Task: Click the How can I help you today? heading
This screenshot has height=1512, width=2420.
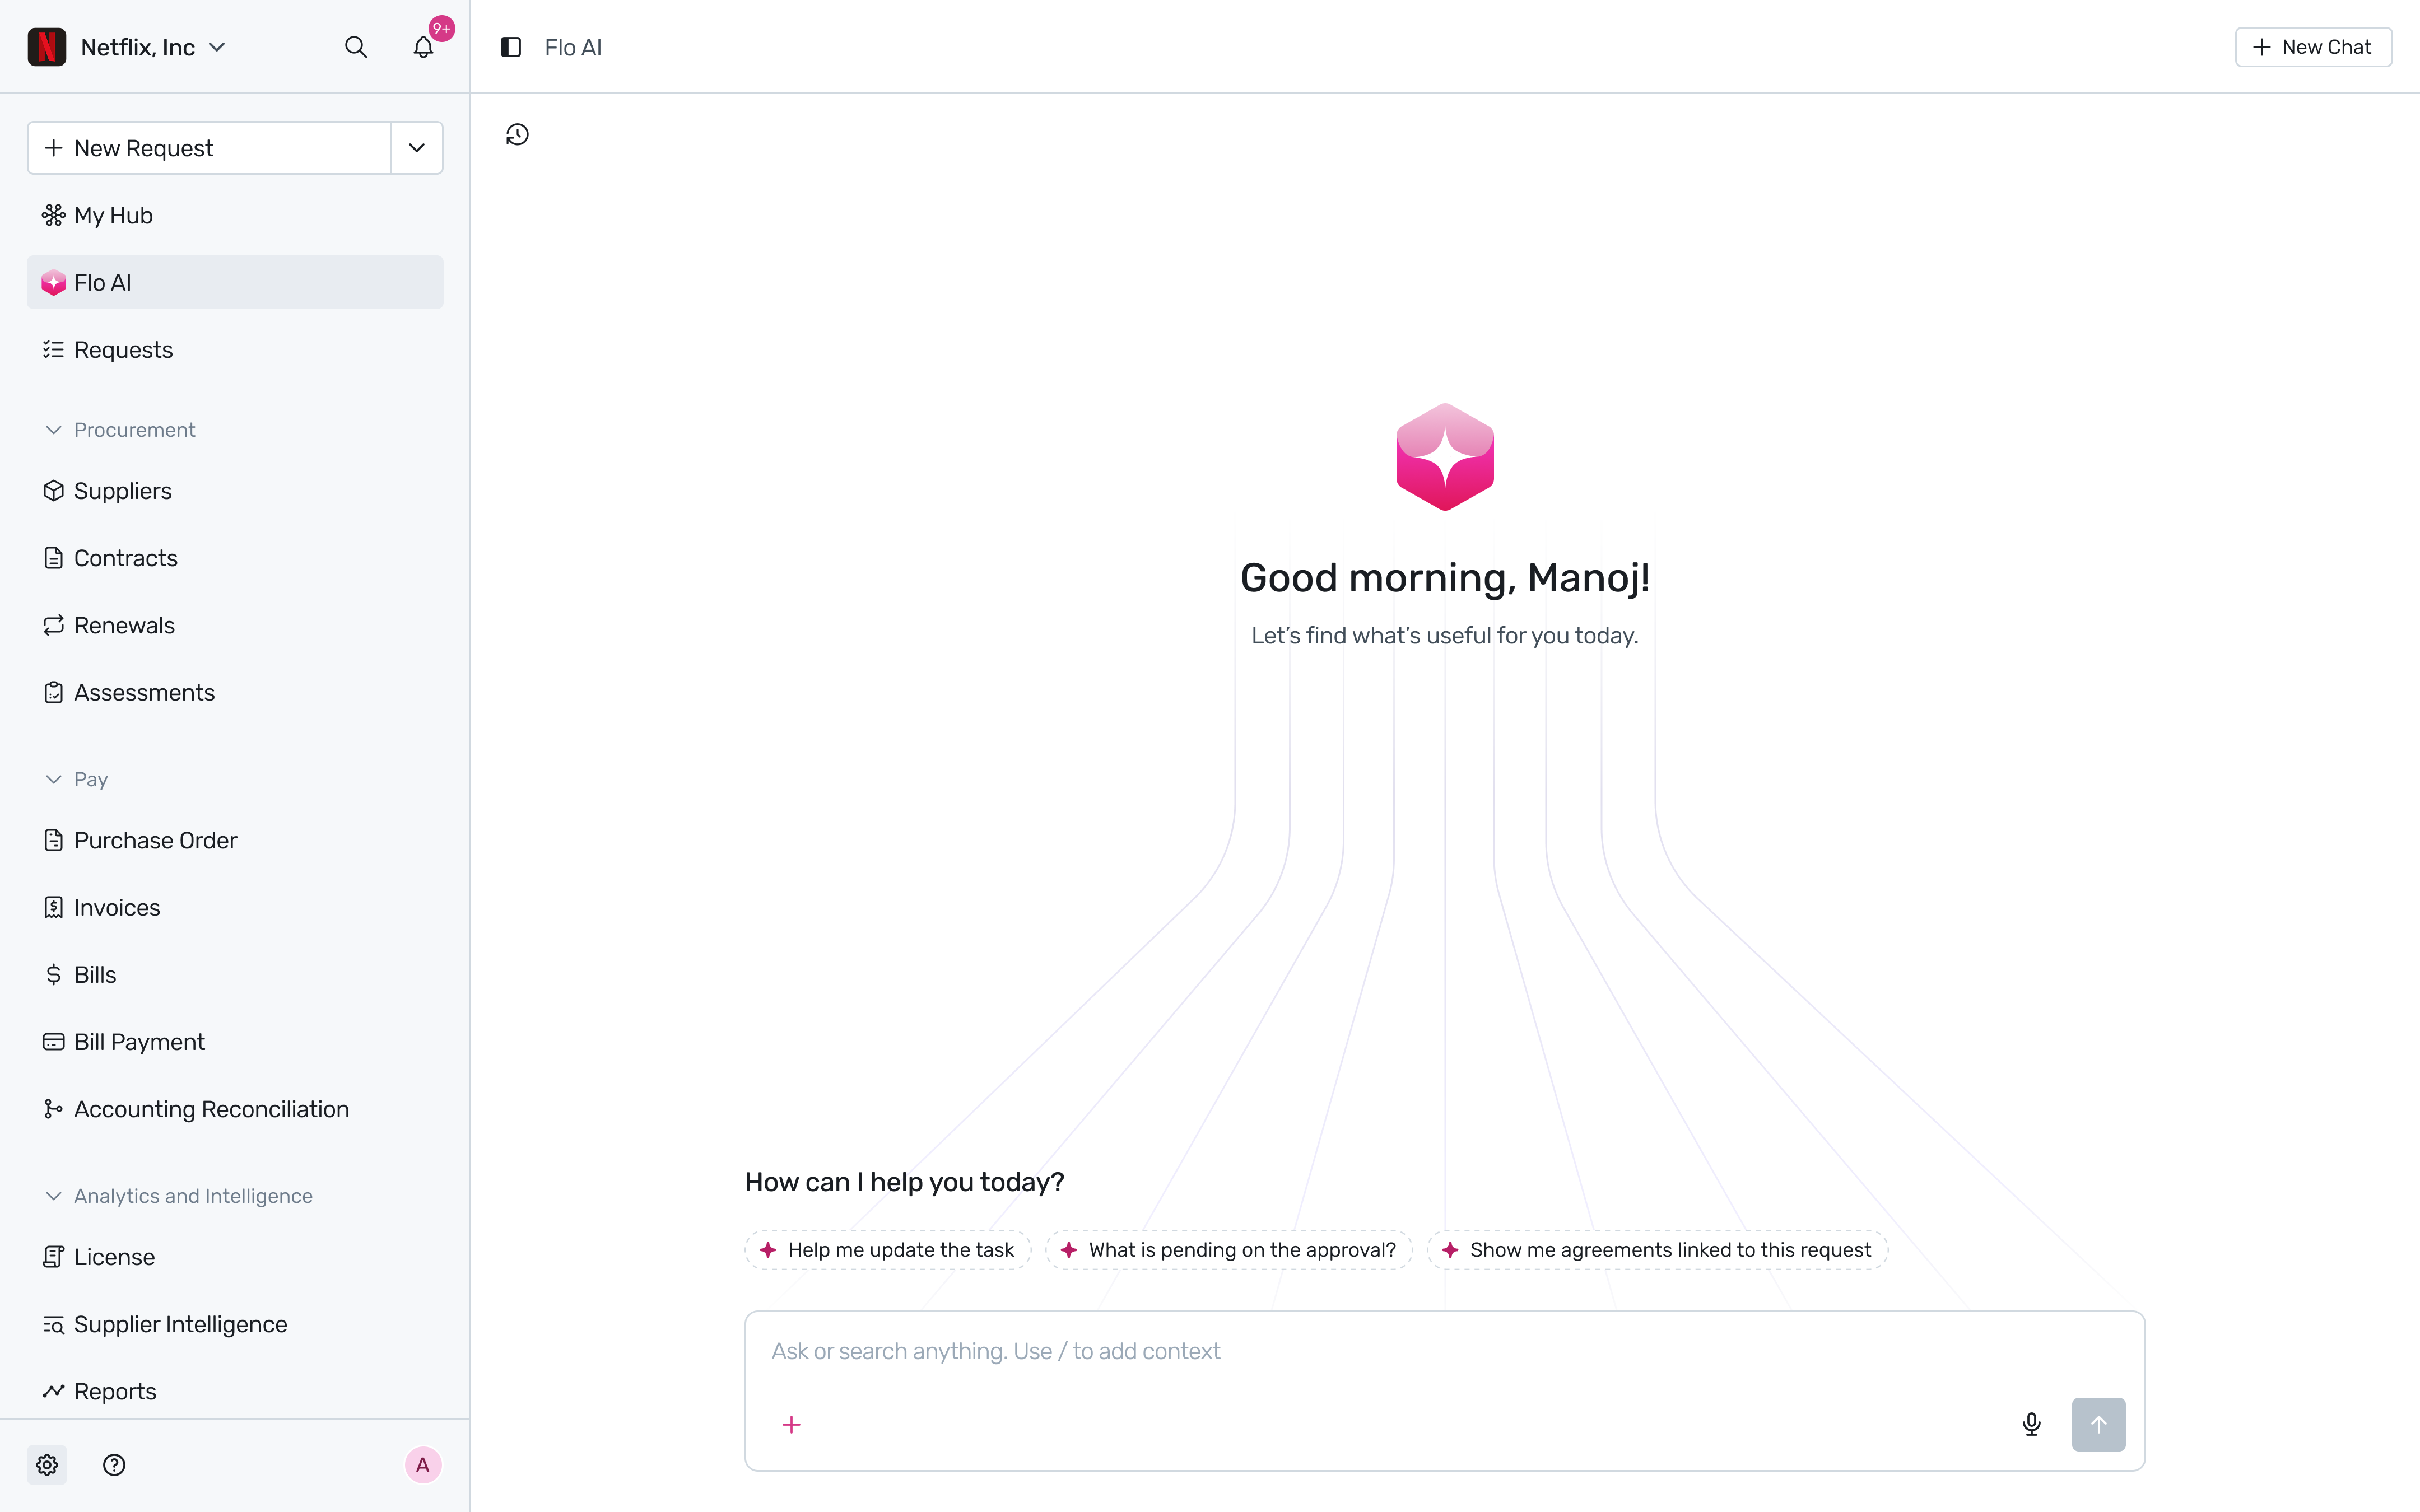Action: pyautogui.click(x=904, y=1182)
